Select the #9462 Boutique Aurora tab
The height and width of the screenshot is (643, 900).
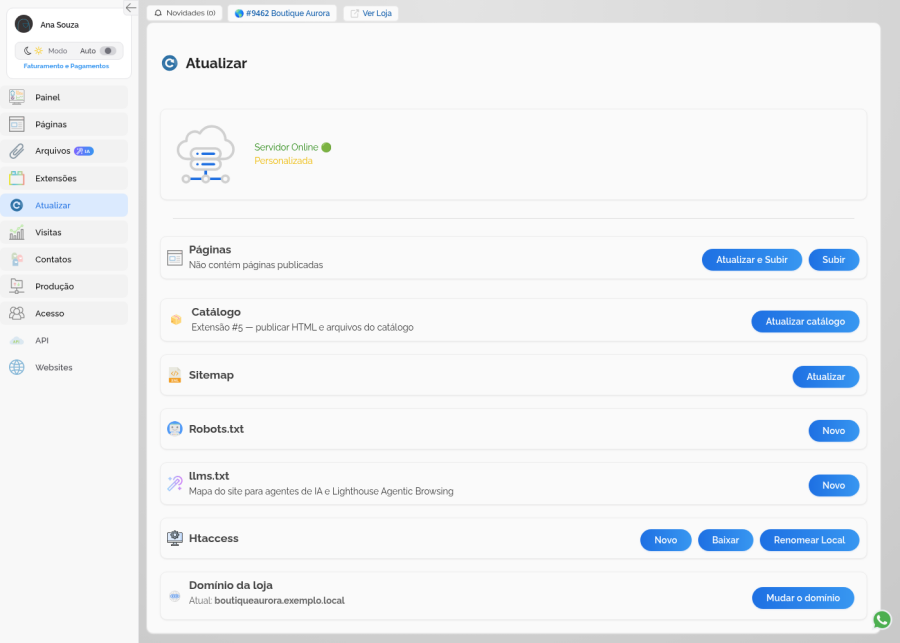click(282, 13)
